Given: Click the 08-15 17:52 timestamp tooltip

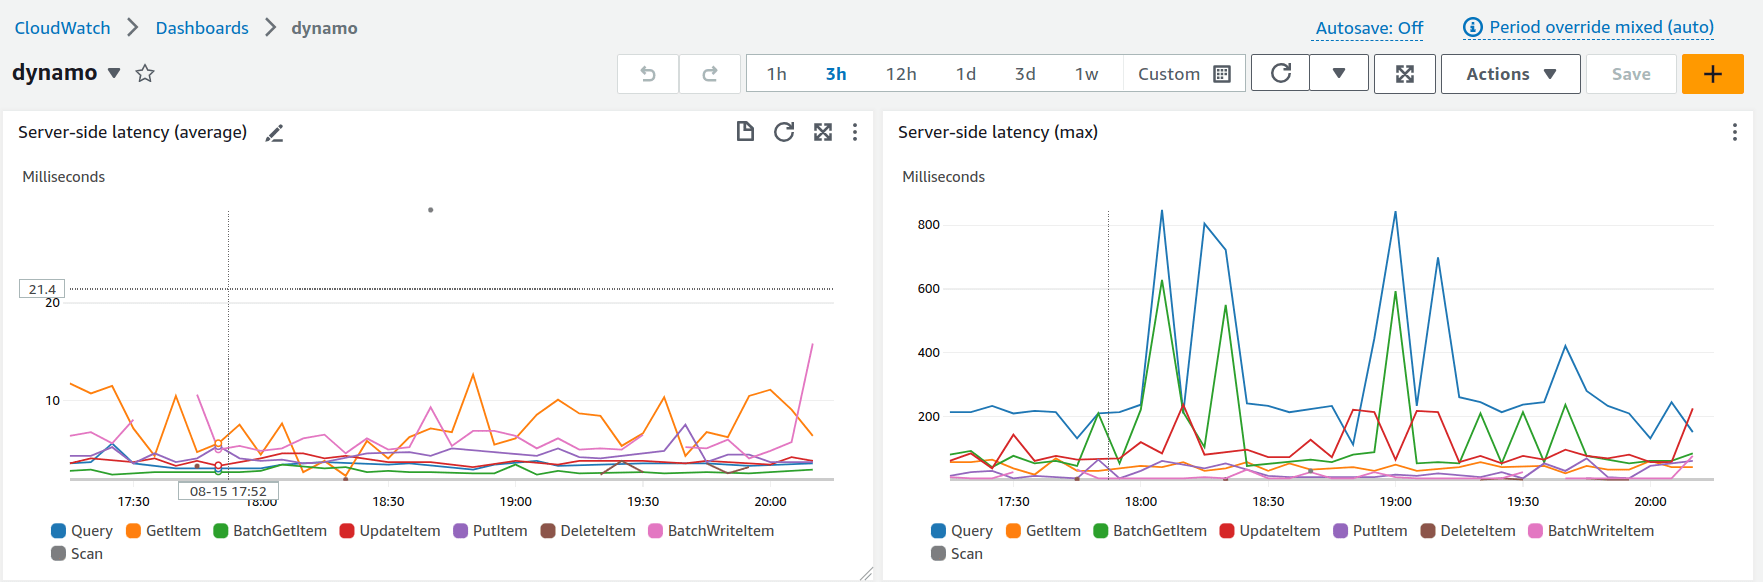Looking at the screenshot, I should tap(228, 491).
